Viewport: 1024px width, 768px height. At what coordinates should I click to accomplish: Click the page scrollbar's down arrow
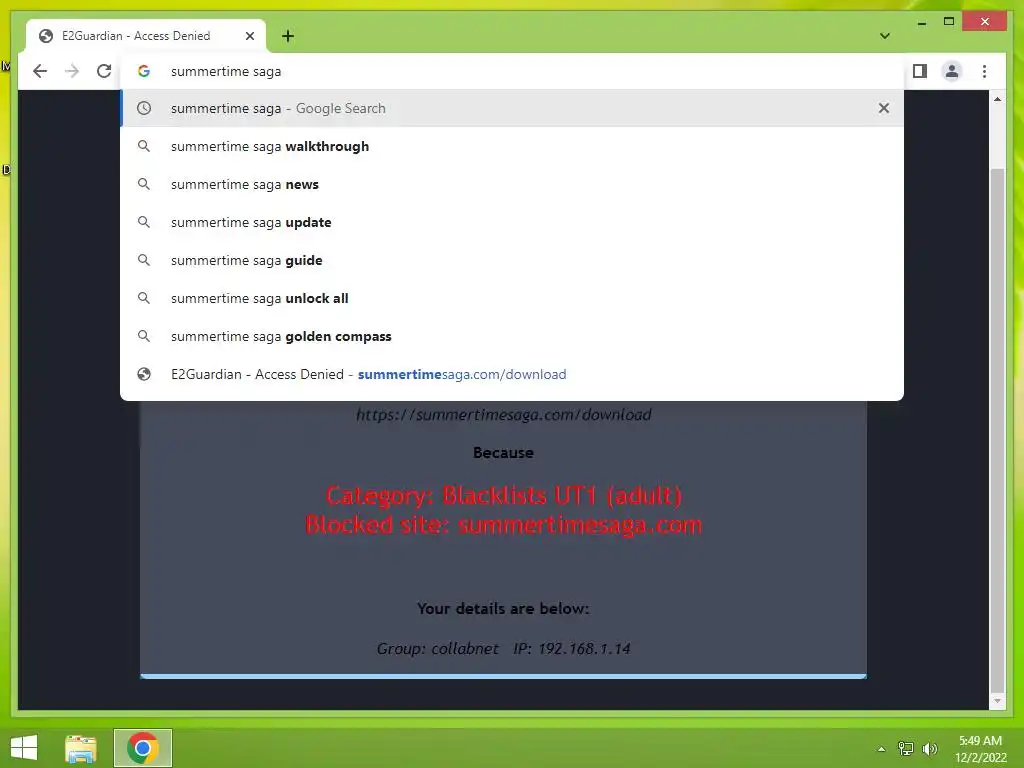coord(997,701)
